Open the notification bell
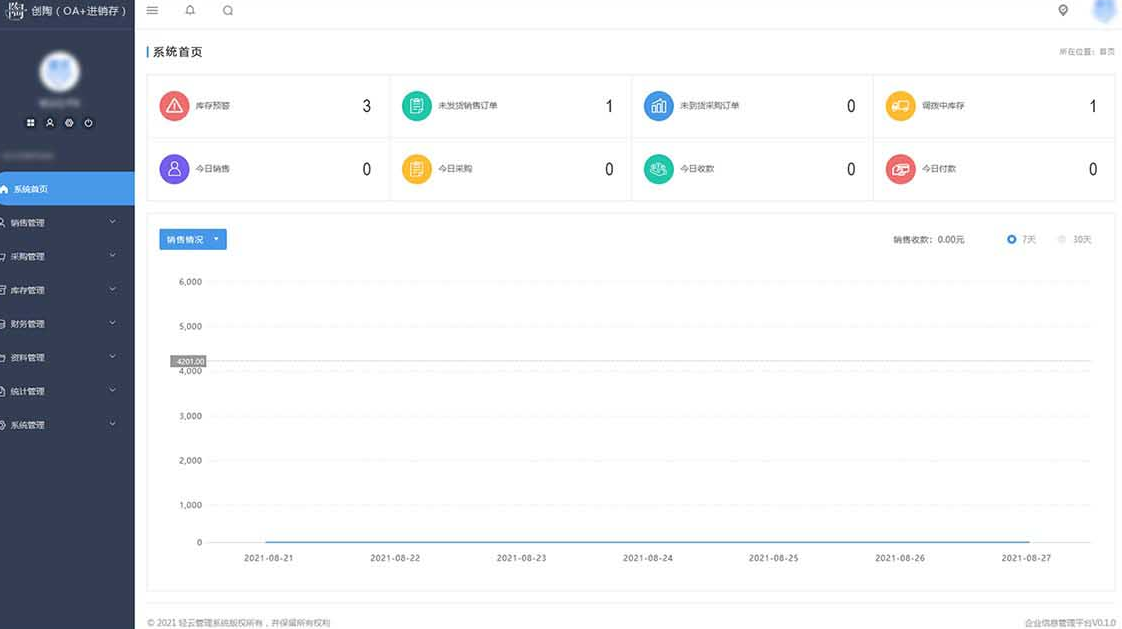 [190, 10]
